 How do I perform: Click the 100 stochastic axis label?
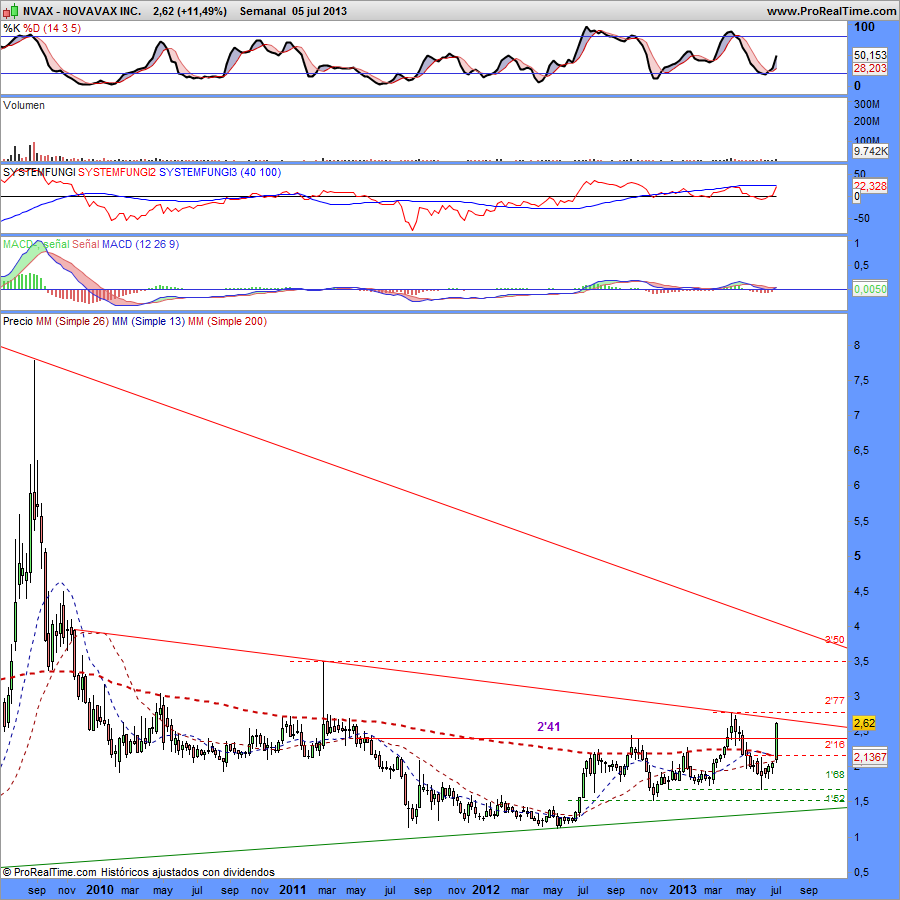tap(864, 27)
